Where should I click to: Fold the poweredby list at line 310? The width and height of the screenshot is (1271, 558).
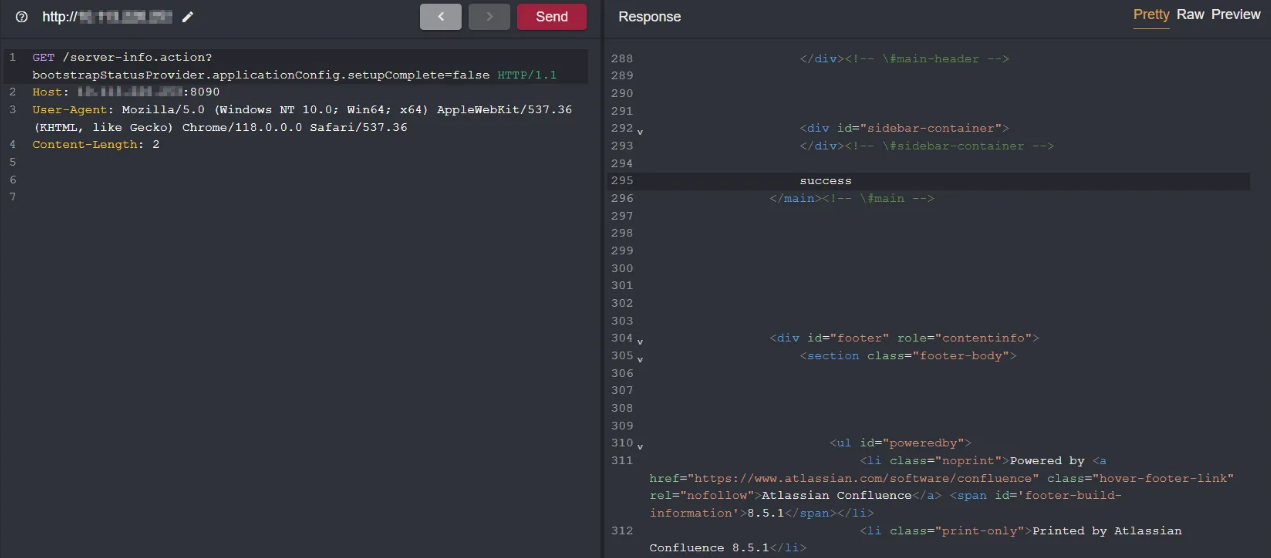(640, 446)
